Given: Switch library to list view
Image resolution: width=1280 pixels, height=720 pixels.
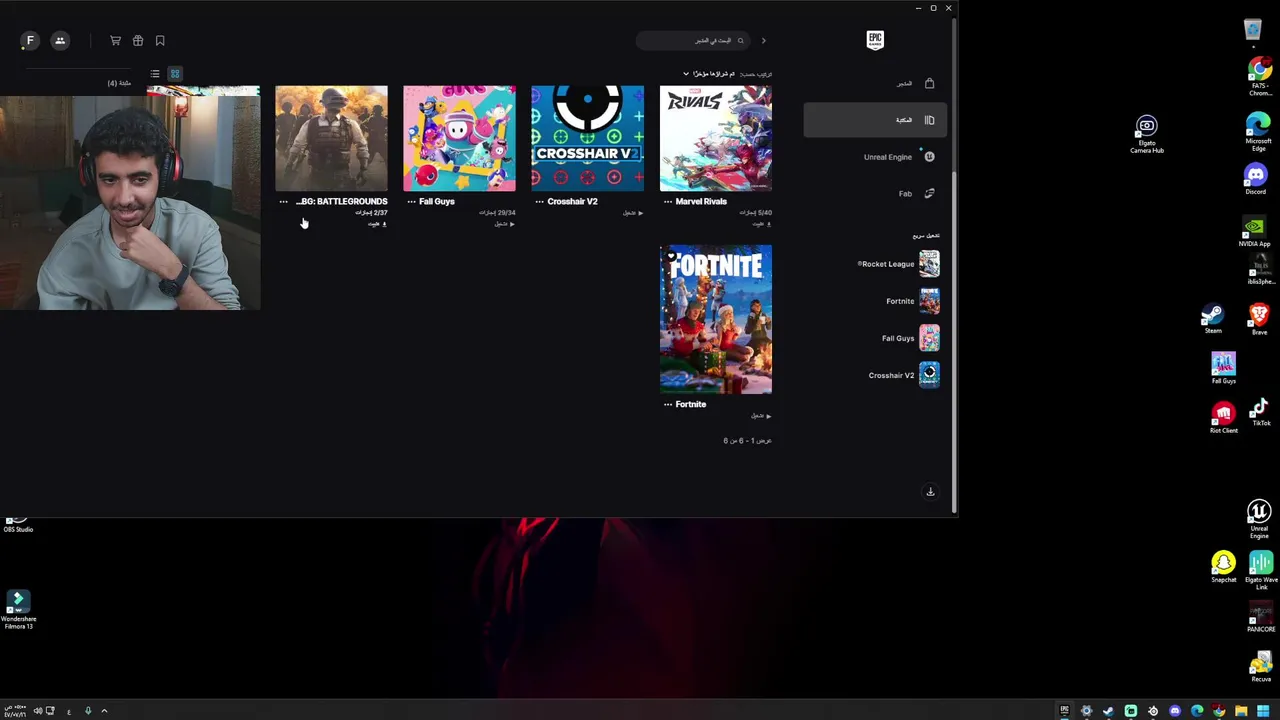Looking at the screenshot, I should (155, 74).
